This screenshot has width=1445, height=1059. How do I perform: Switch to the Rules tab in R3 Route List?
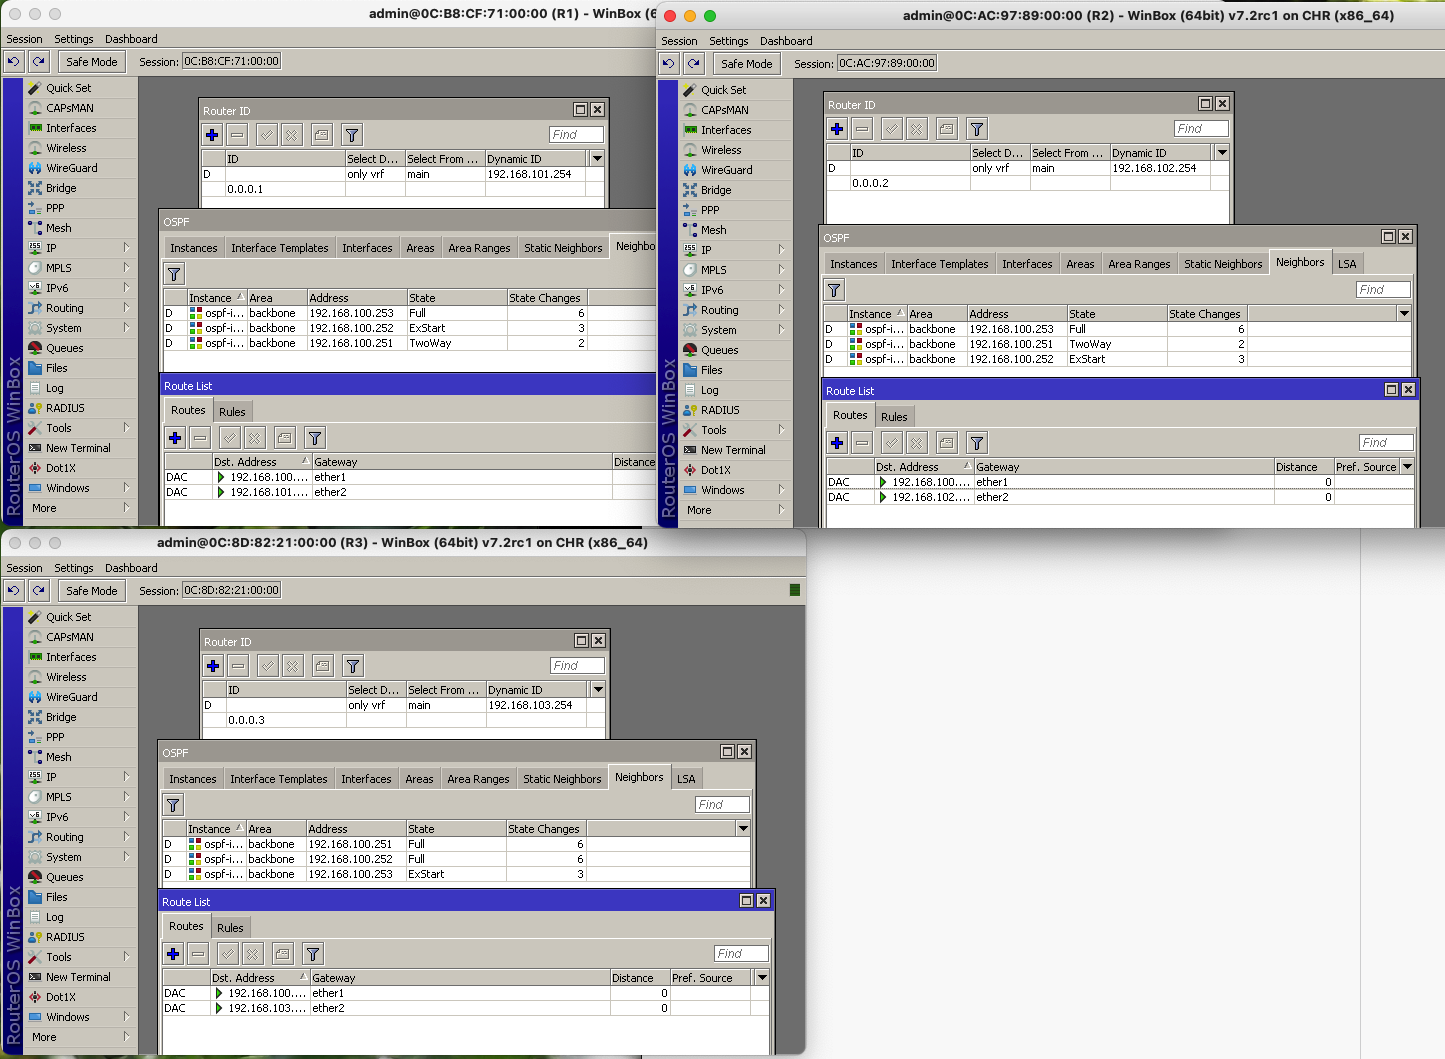[230, 927]
